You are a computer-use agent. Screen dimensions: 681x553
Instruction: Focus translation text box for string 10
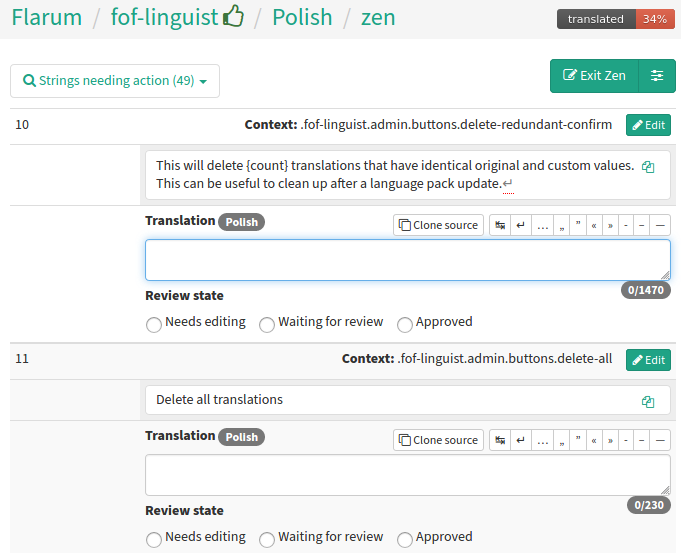(x=407, y=260)
